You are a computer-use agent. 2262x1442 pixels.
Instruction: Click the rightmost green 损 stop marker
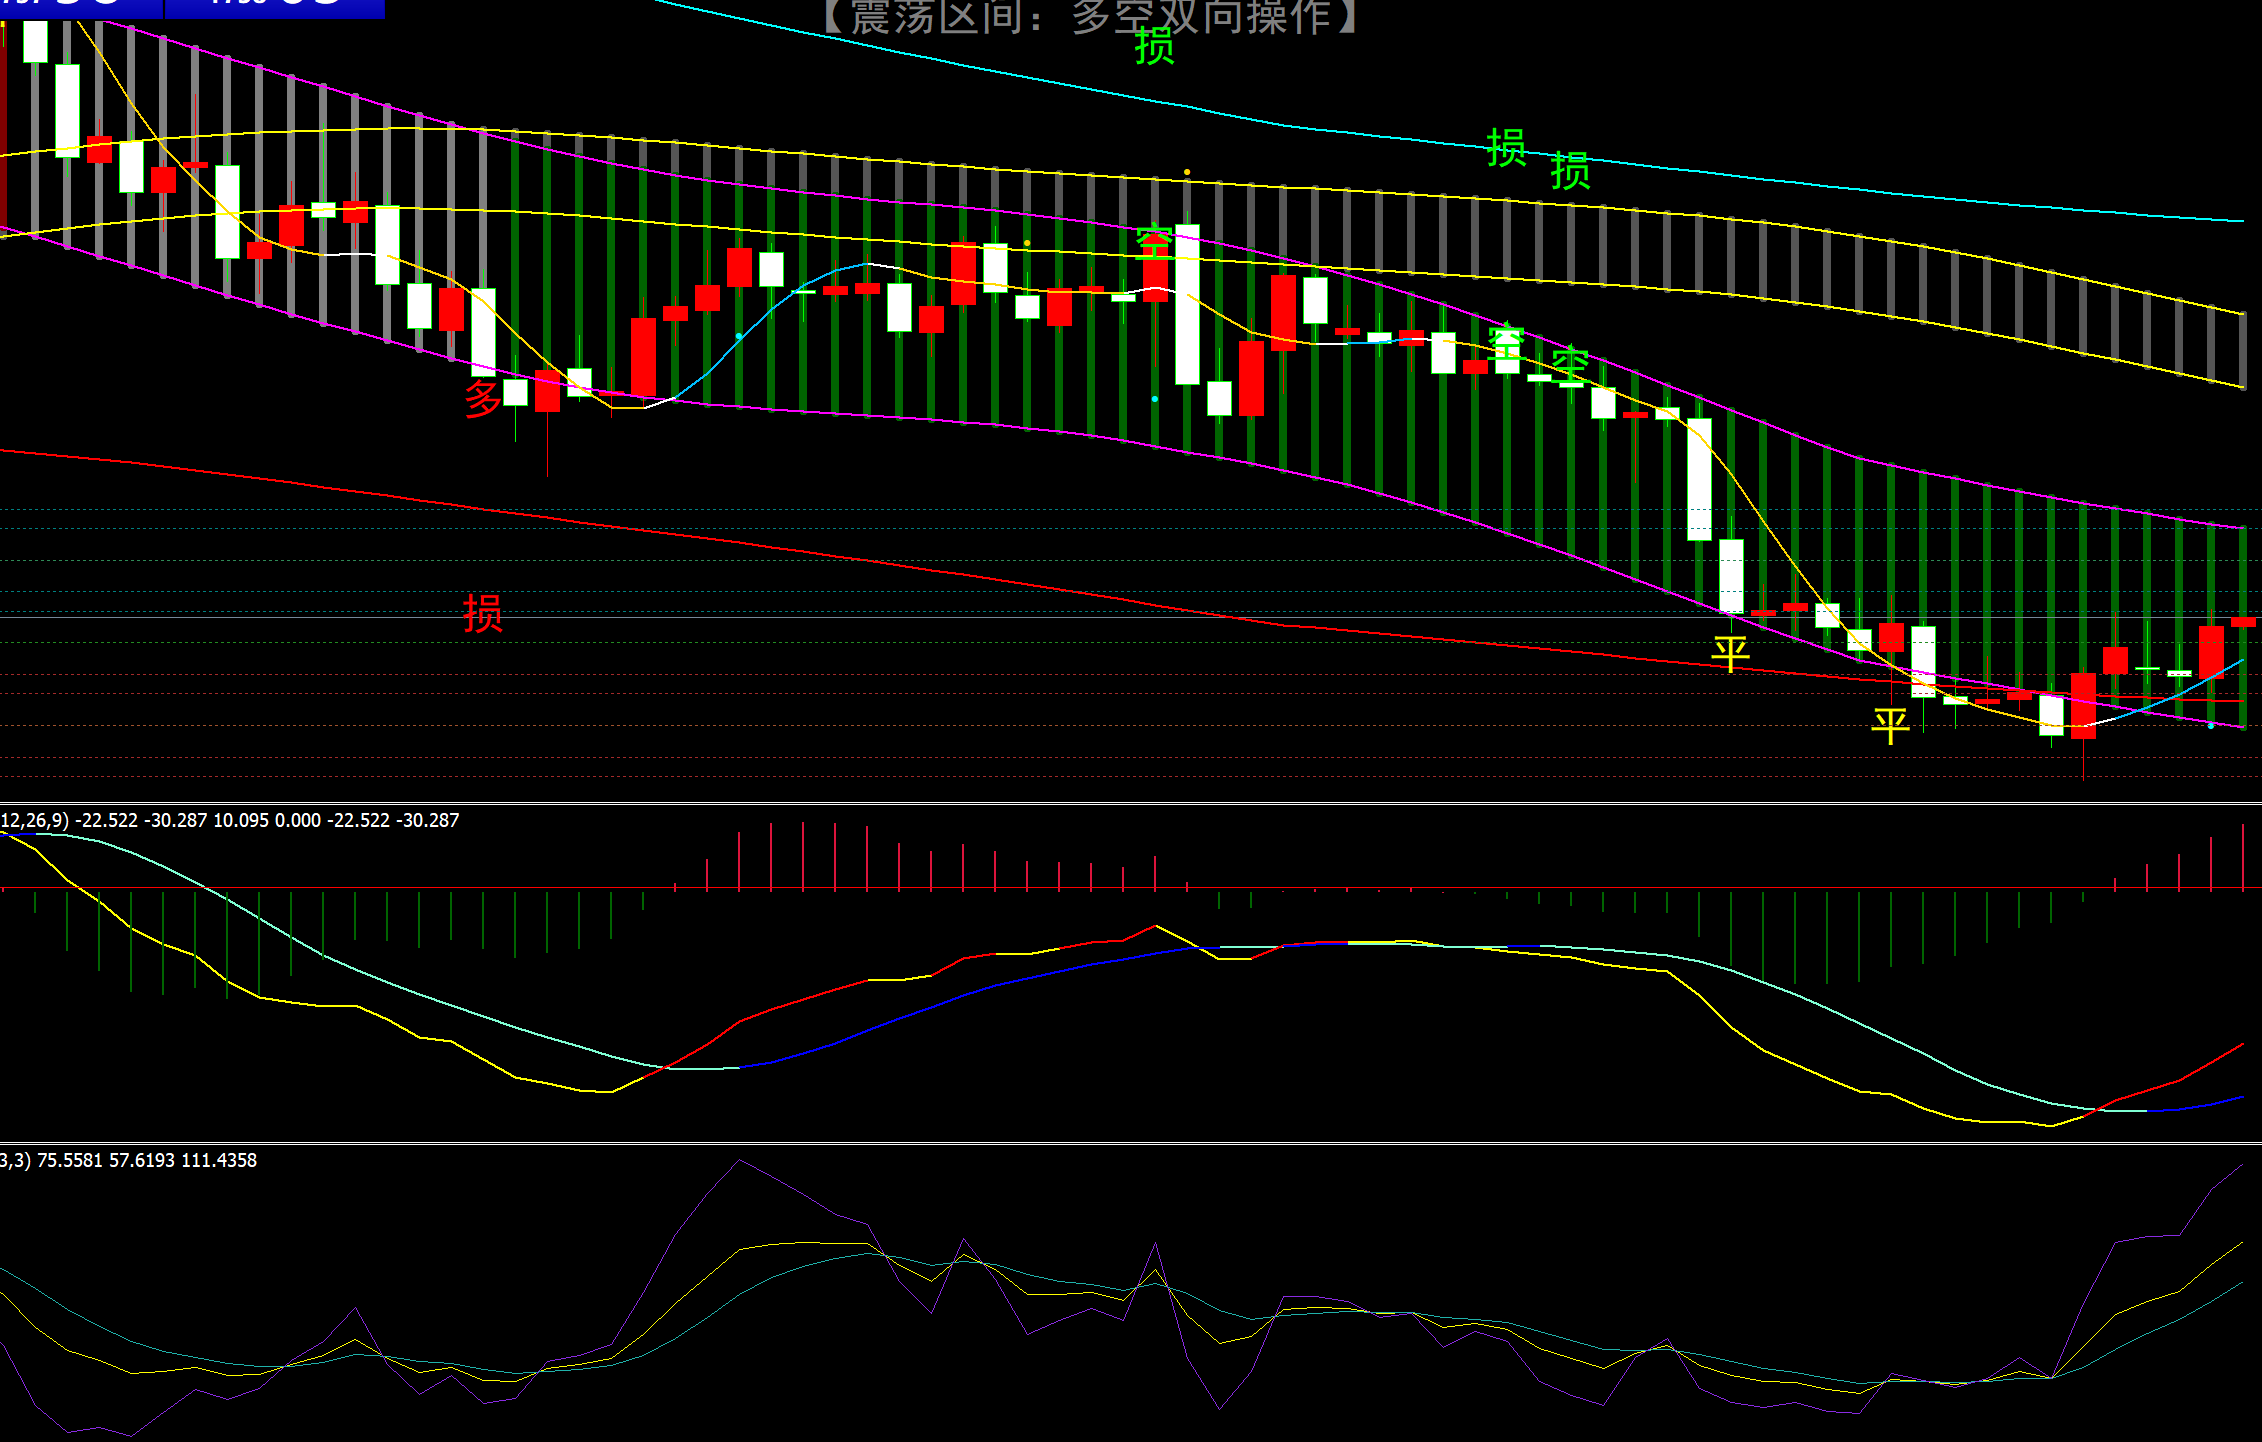point(1570,171)
